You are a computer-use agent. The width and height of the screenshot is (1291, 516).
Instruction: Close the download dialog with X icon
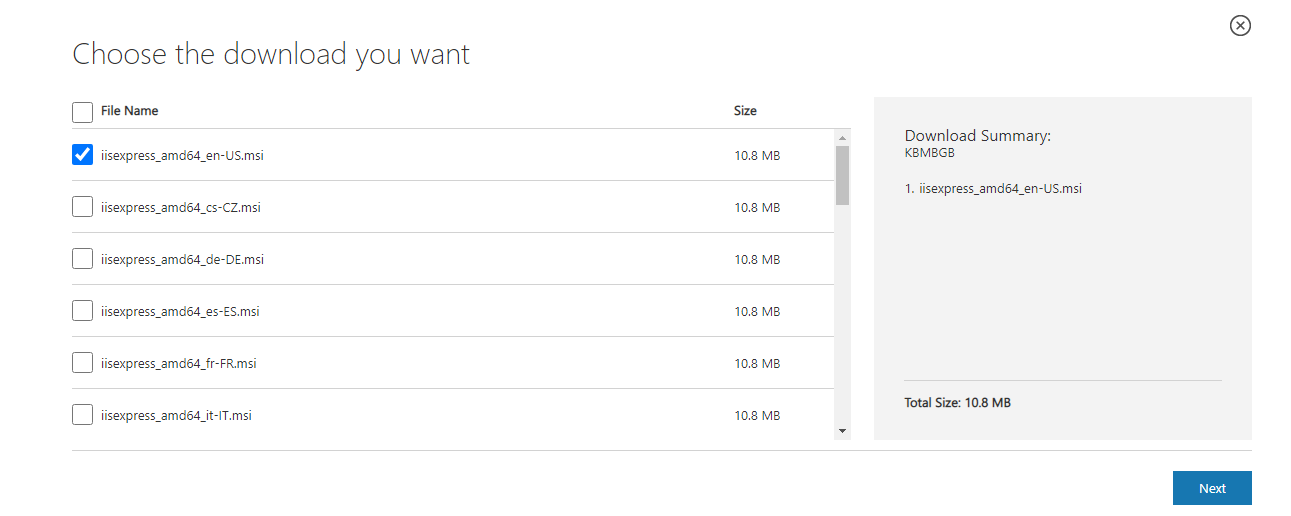(1240, 26)
